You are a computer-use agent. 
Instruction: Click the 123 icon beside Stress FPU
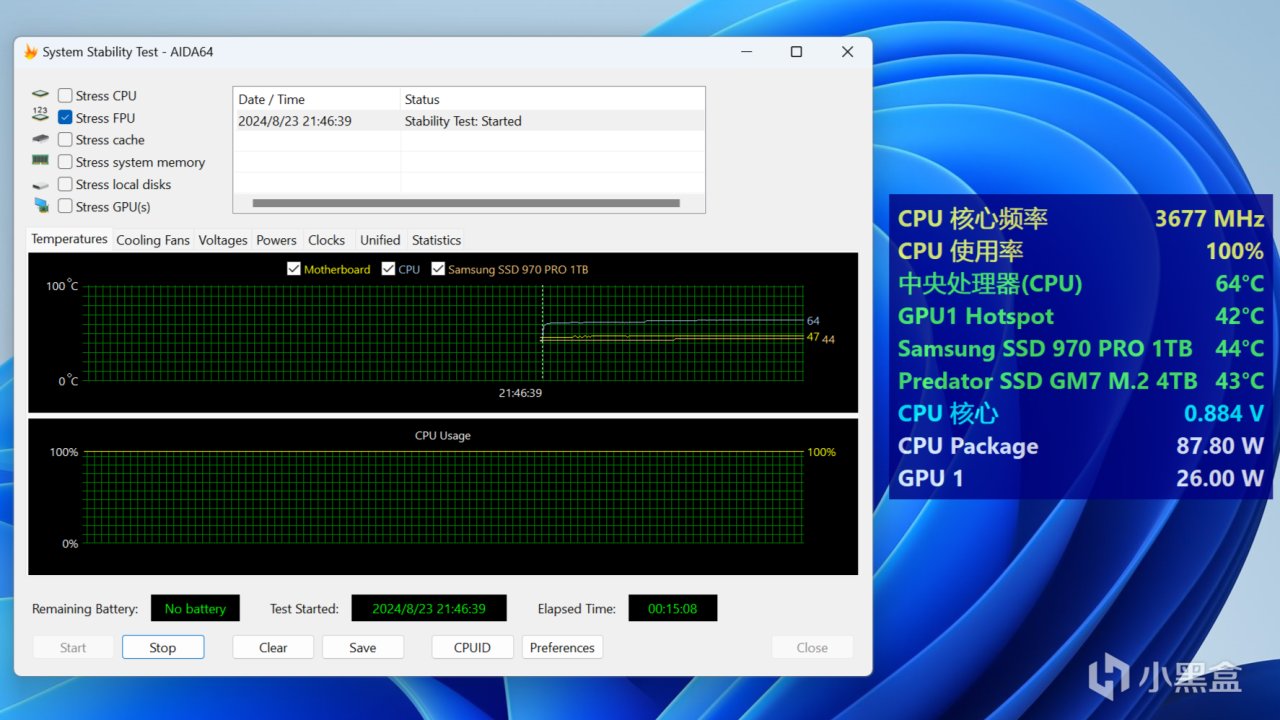pyautogui.click(x=40, y=116)
